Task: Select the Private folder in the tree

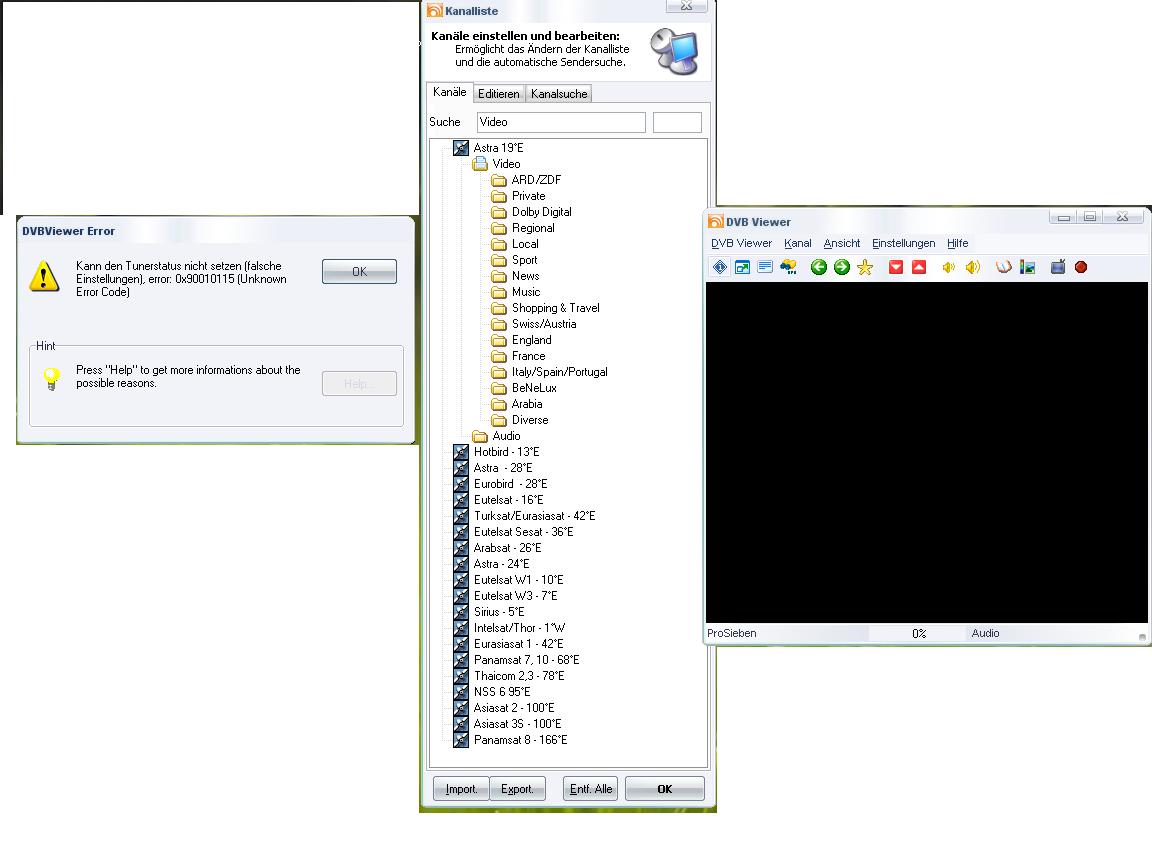Action: 528,196
